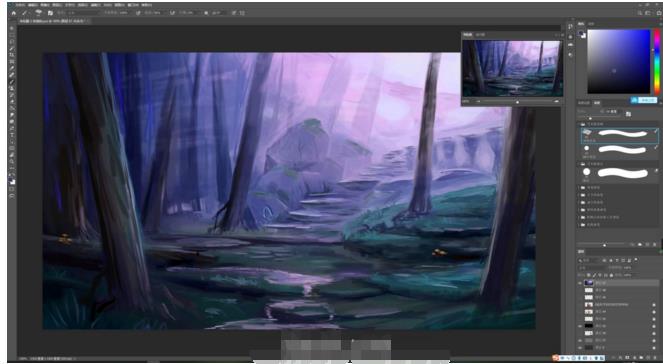Select the Rectangular Marquee tool

pyautogui.click(x=11, y=35)
